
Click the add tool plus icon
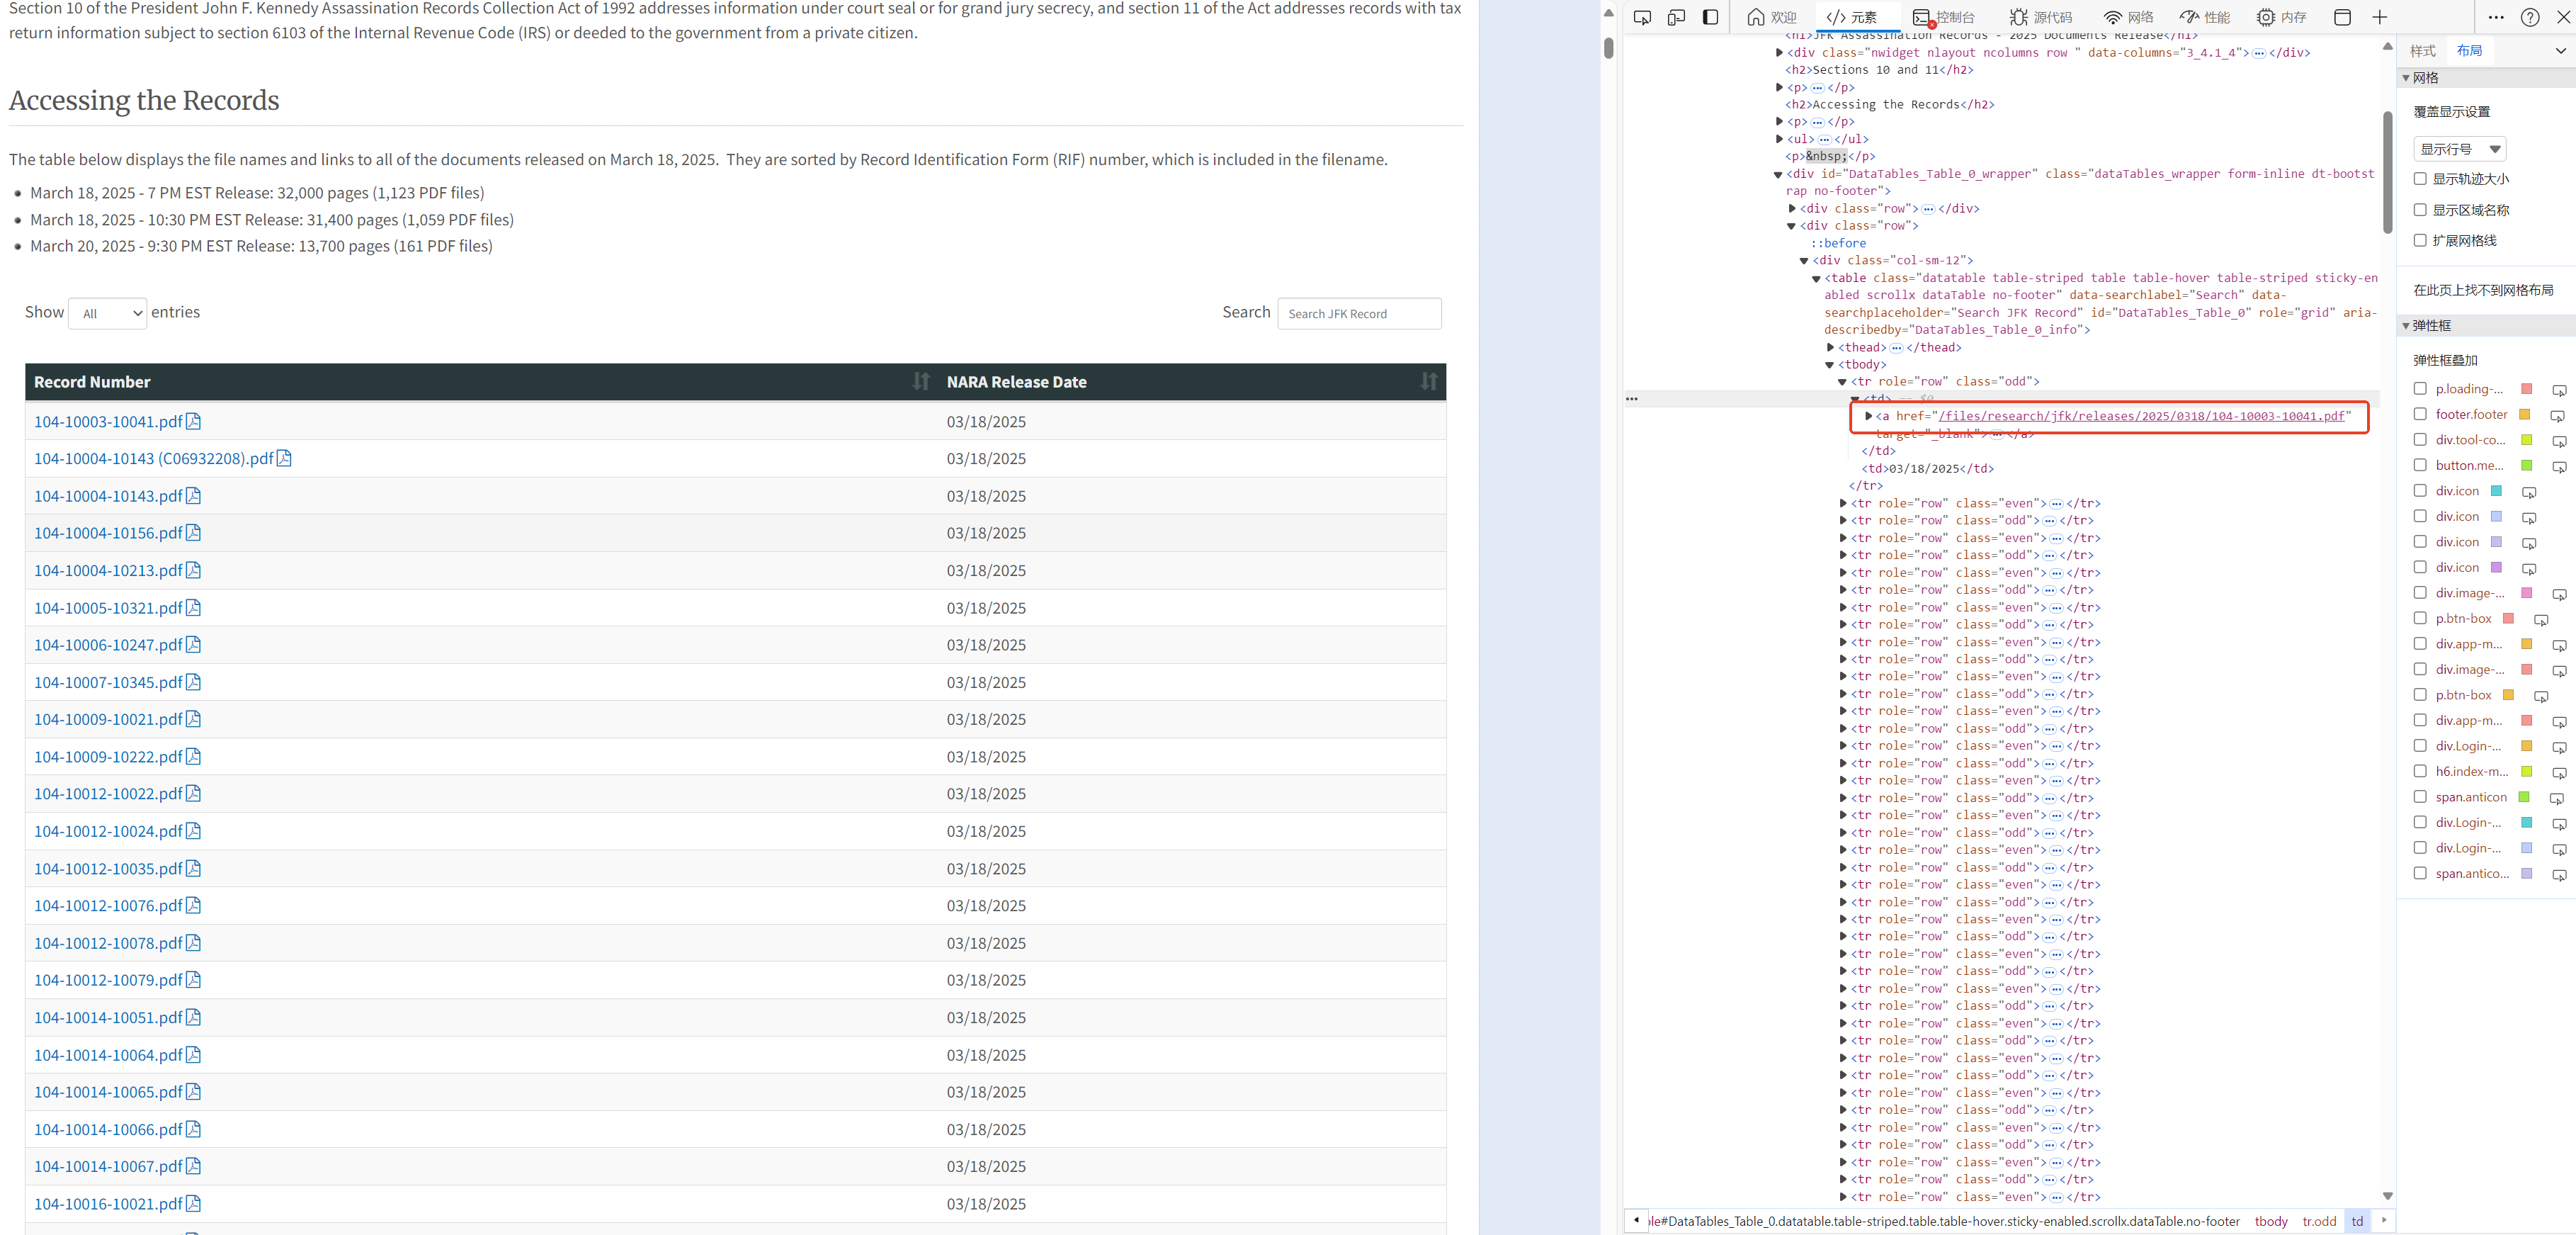point(2379,17)
